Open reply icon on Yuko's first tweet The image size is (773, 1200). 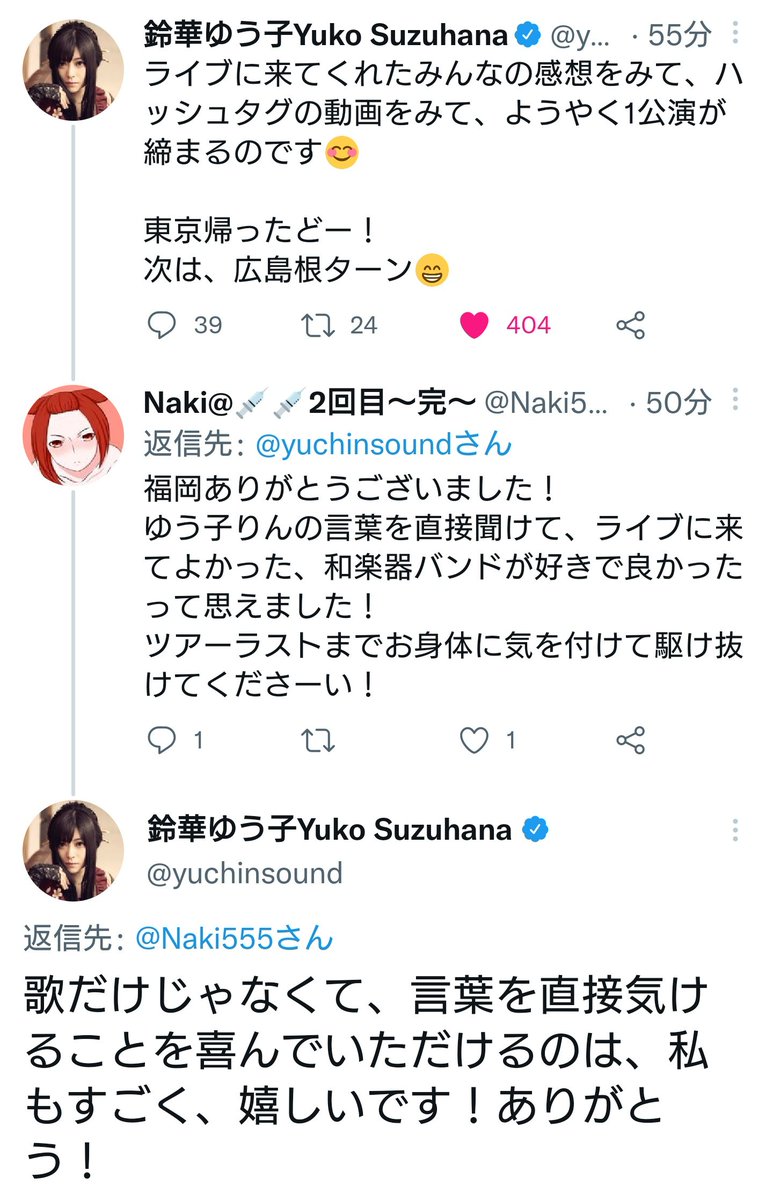tap(161, 325)
